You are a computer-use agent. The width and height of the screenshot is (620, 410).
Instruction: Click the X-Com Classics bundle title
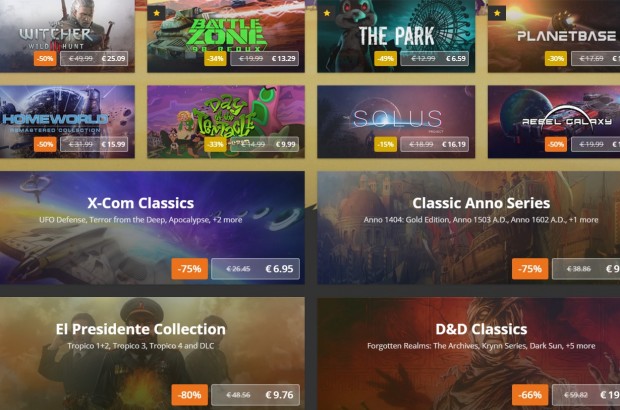tap(140, 203)
